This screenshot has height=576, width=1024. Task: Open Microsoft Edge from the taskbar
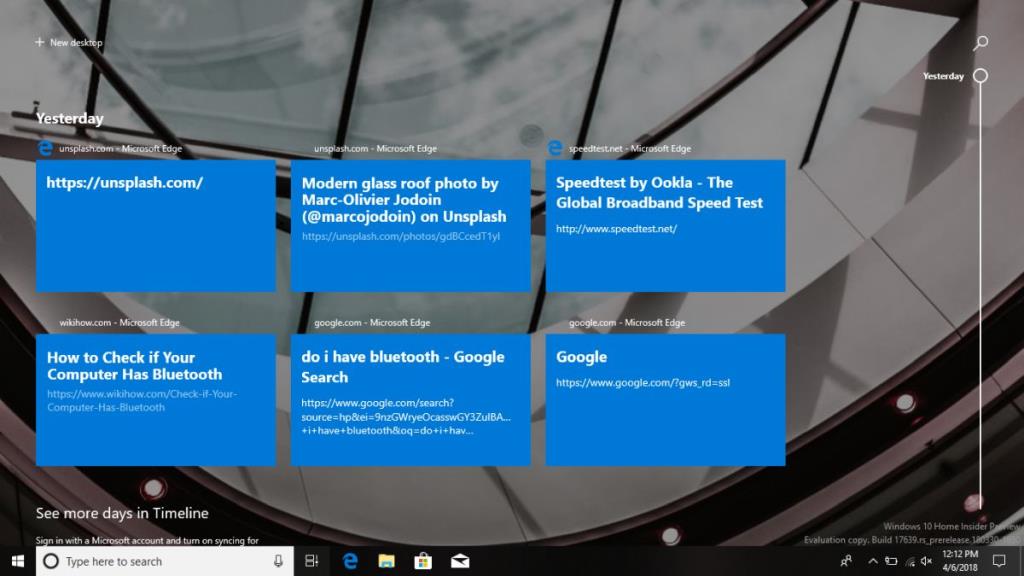349,561
